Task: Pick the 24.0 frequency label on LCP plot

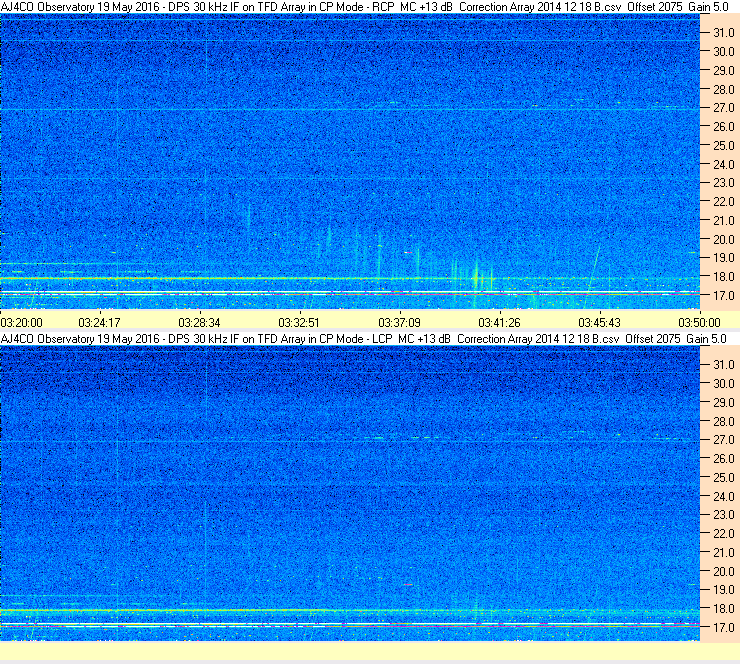Action: 723,496
